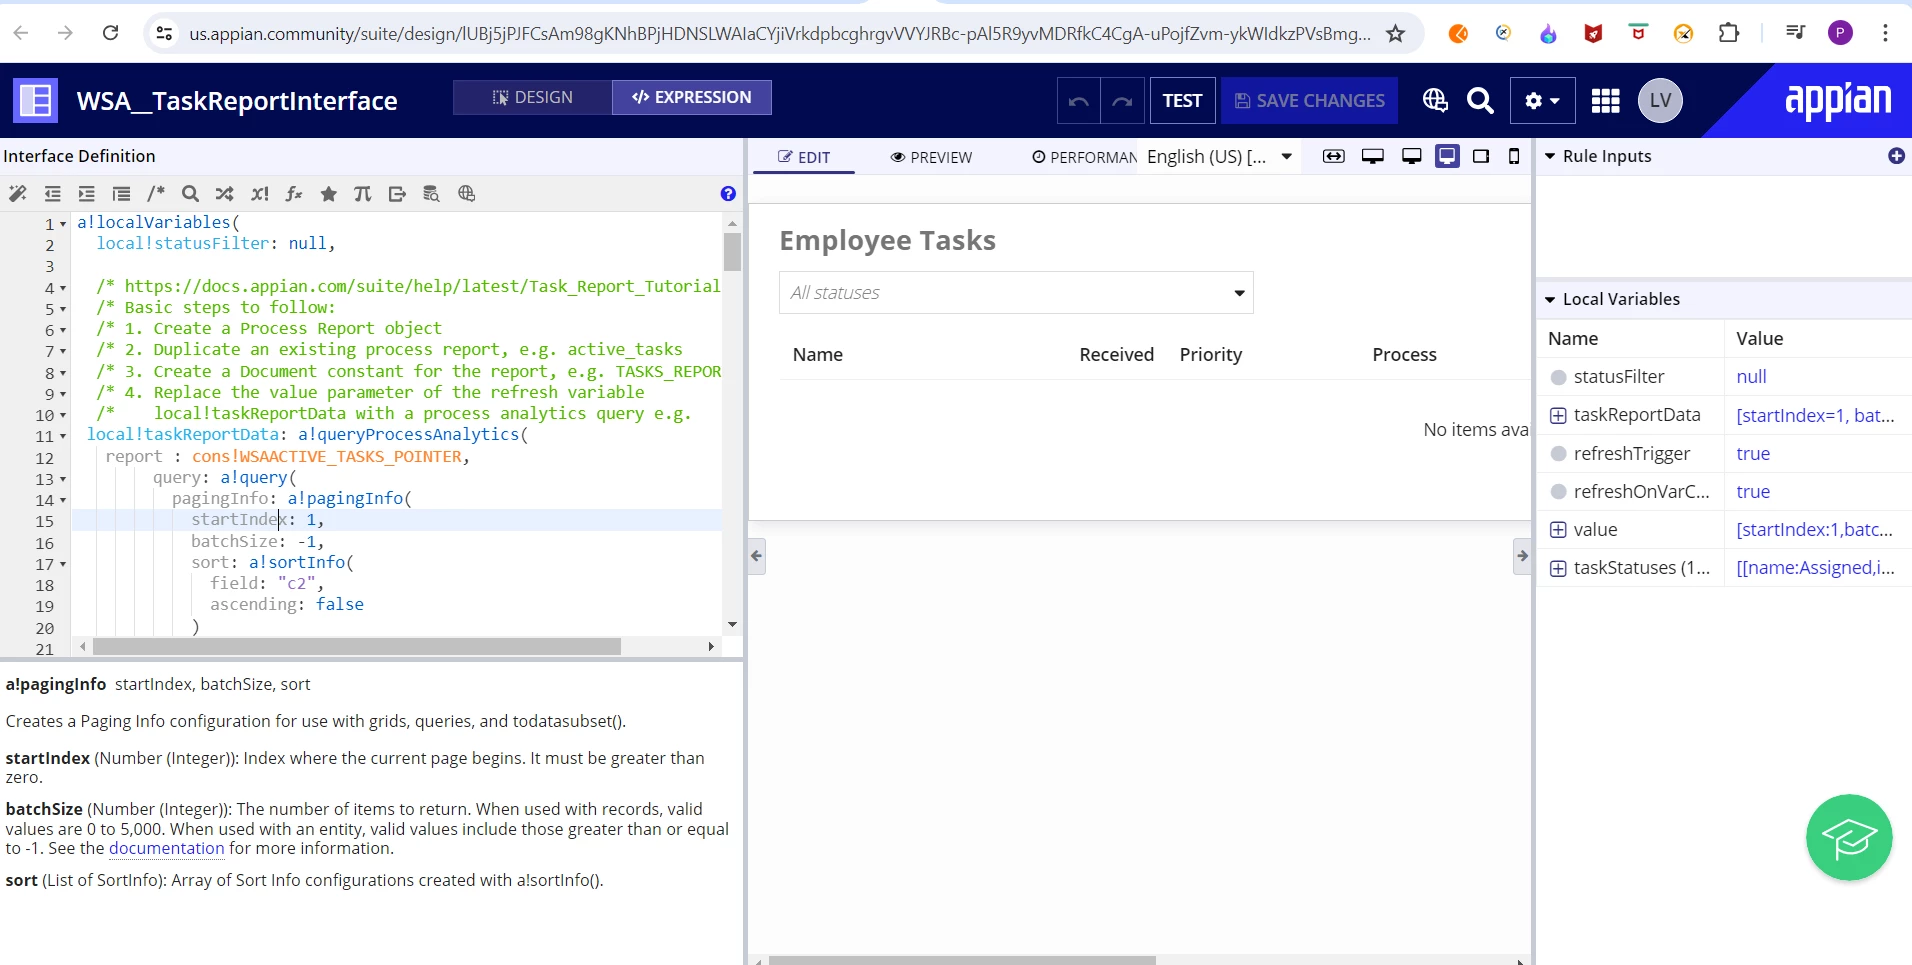The height and width of the screenshot is (965, 1912).
Task: Click the x! variable toolbar icon
Action: point(260,194)
